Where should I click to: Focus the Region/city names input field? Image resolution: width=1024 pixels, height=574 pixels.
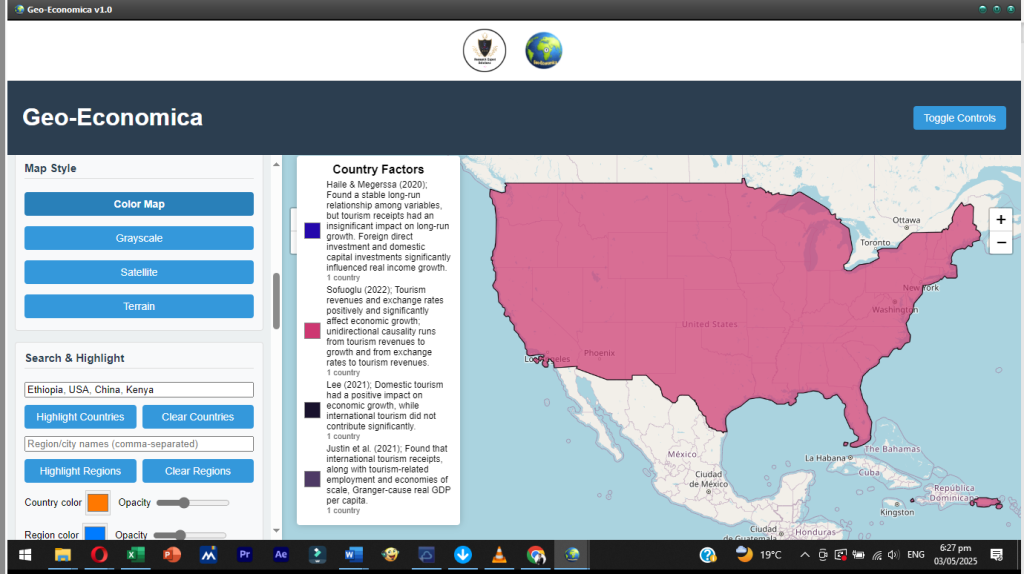pos(139,444)
